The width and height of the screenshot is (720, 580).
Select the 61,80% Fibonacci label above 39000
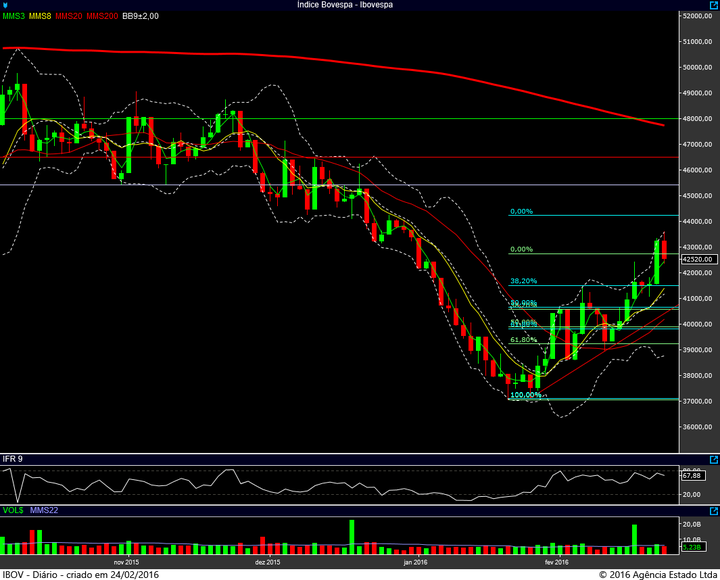click(523, 339)
